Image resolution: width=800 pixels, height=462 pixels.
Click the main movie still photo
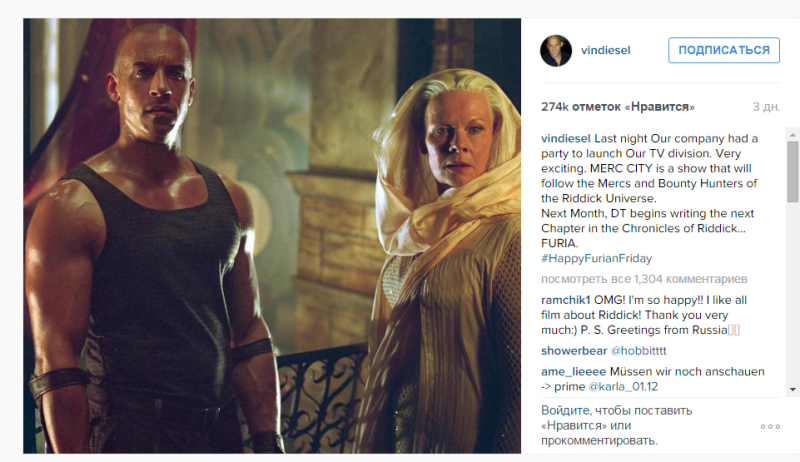point(272,236)
